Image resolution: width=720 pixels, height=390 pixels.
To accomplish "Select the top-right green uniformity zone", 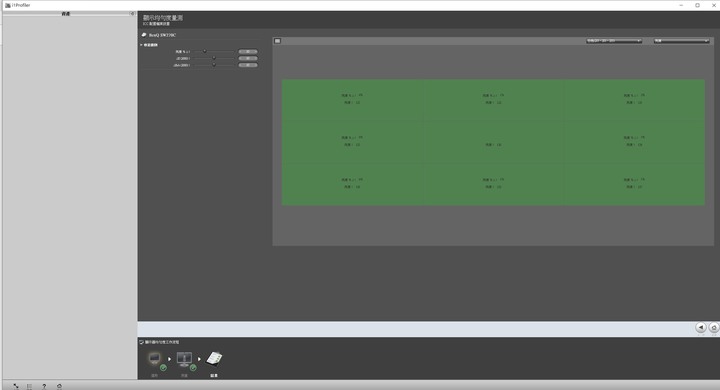I will coord(634,100).
